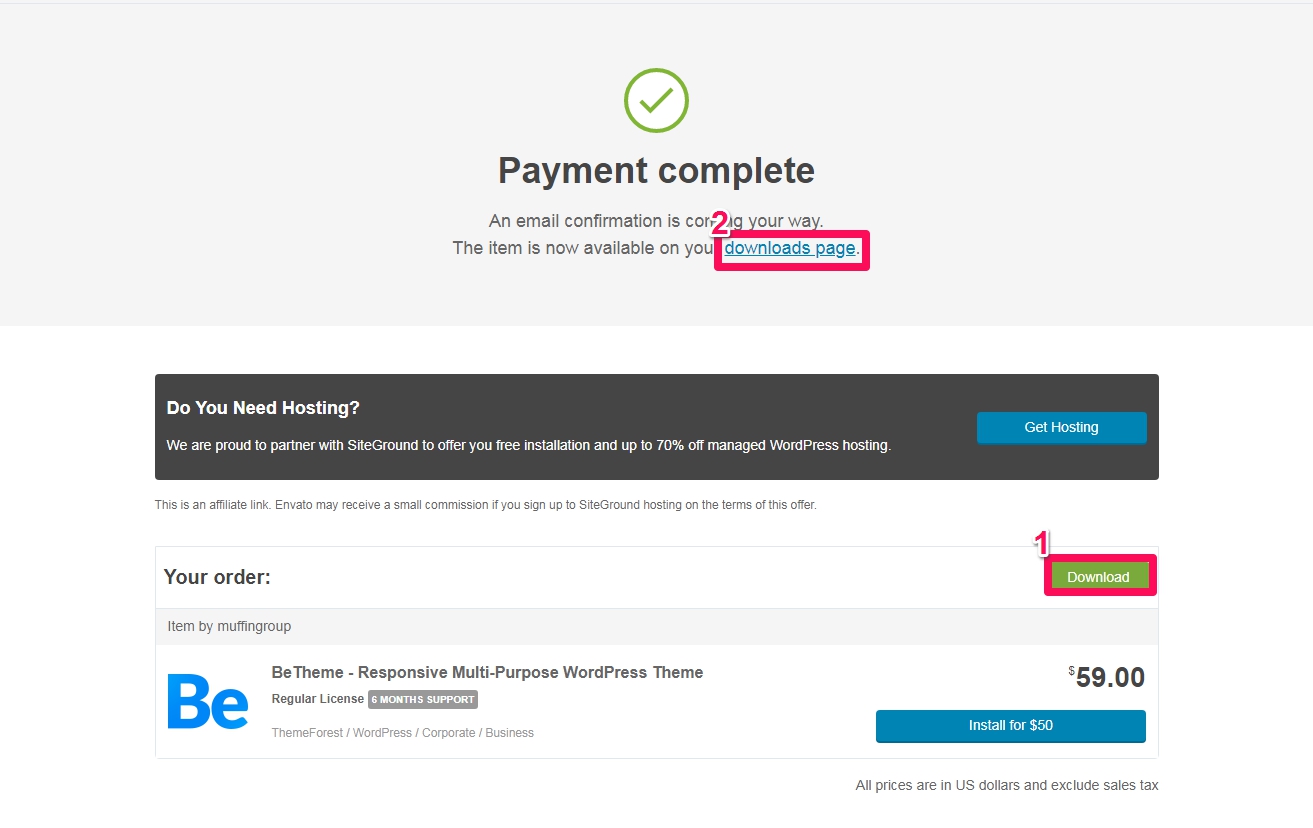Click the Install for $50 button
1313x828 pixels.
coord(1010,726)
